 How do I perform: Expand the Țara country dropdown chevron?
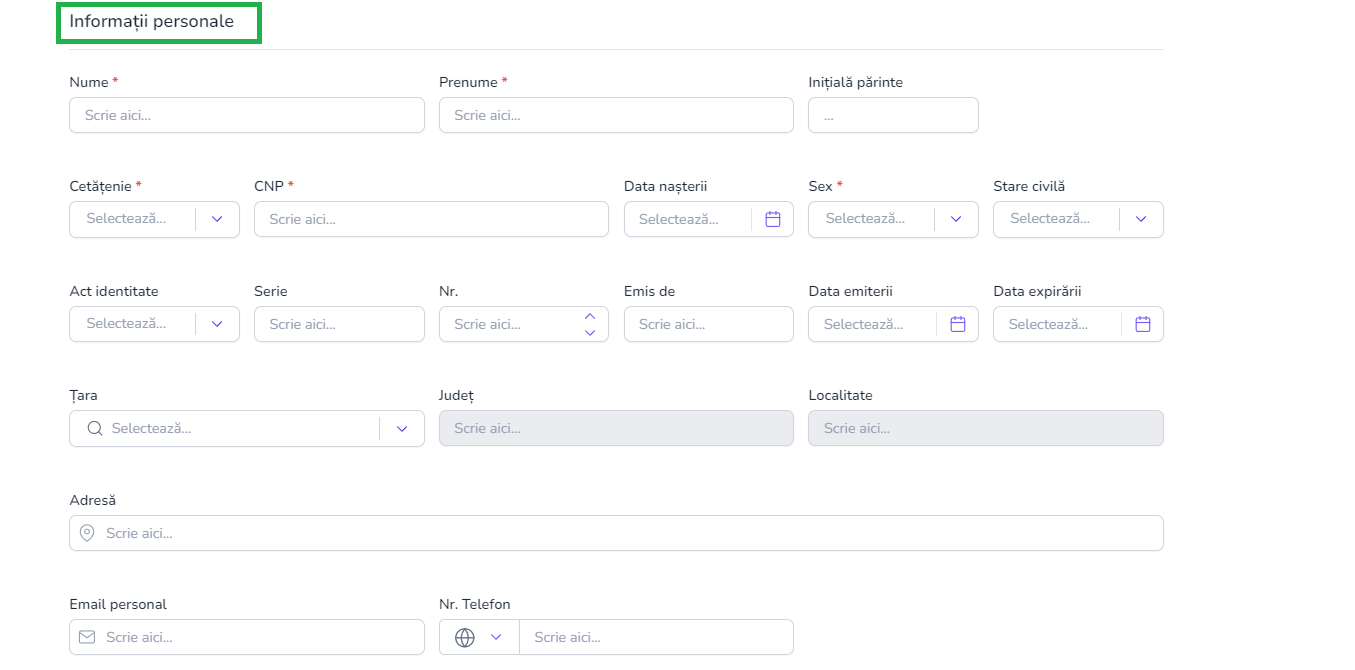click(402, 428)
